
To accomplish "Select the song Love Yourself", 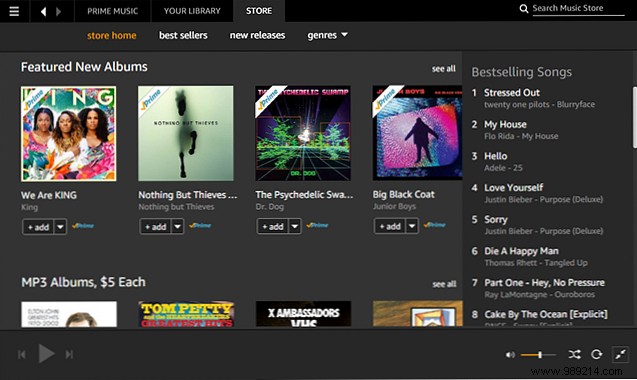I will (514, 188).
